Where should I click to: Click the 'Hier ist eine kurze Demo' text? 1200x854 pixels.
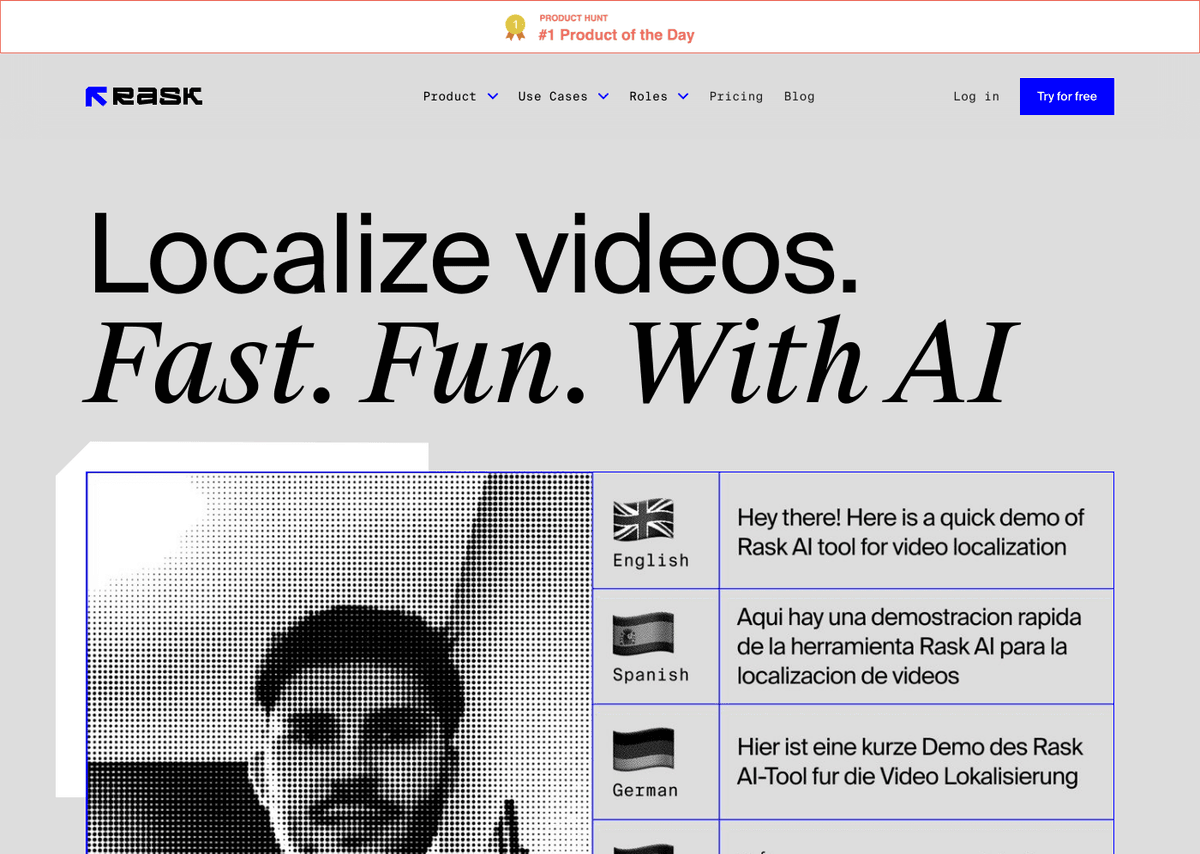(x=910, y=761)
